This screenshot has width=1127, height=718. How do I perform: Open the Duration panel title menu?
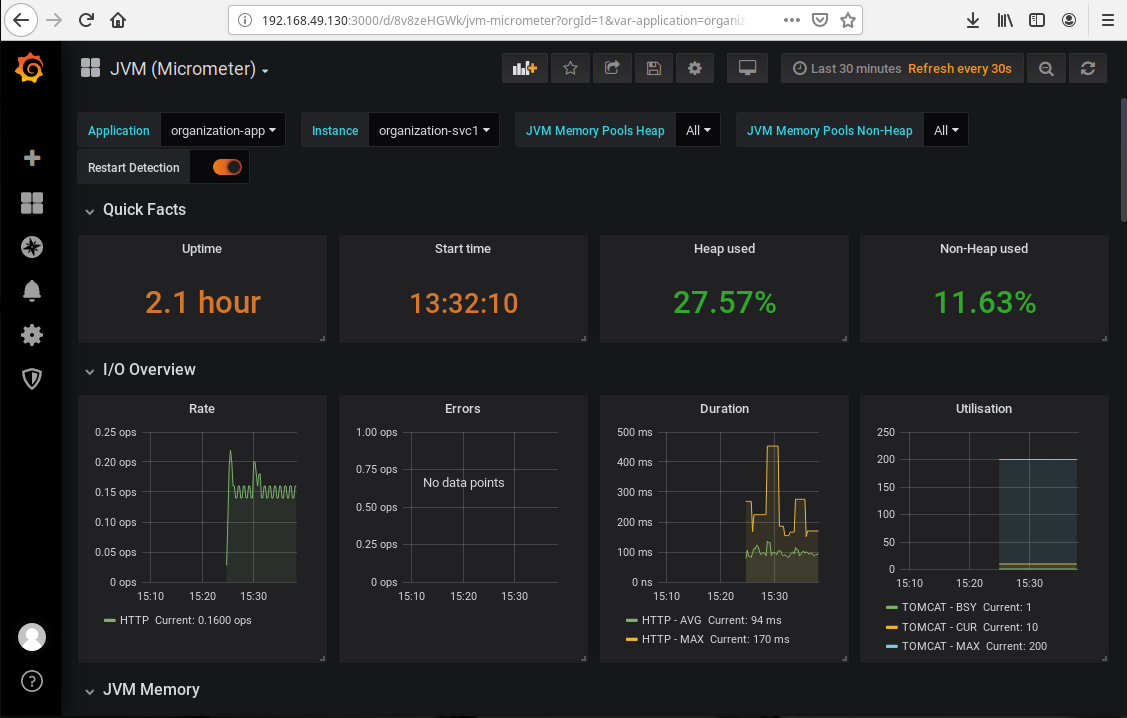[x=724, y=408]
